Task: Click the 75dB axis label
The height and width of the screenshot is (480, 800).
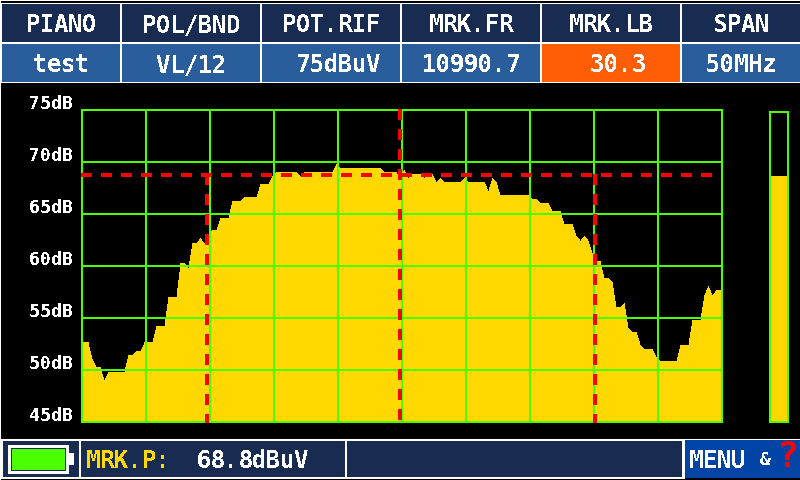Action: 51,103
